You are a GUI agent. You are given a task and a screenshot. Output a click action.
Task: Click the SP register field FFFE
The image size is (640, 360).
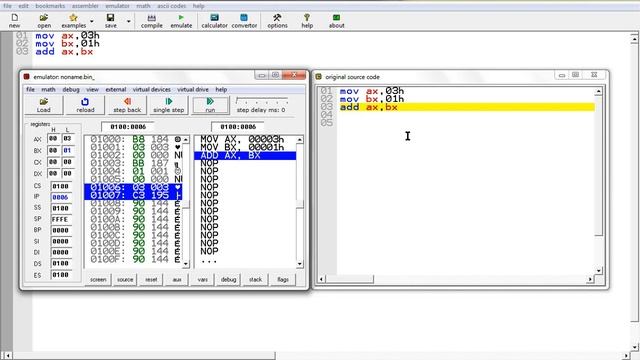coord(61,219)
